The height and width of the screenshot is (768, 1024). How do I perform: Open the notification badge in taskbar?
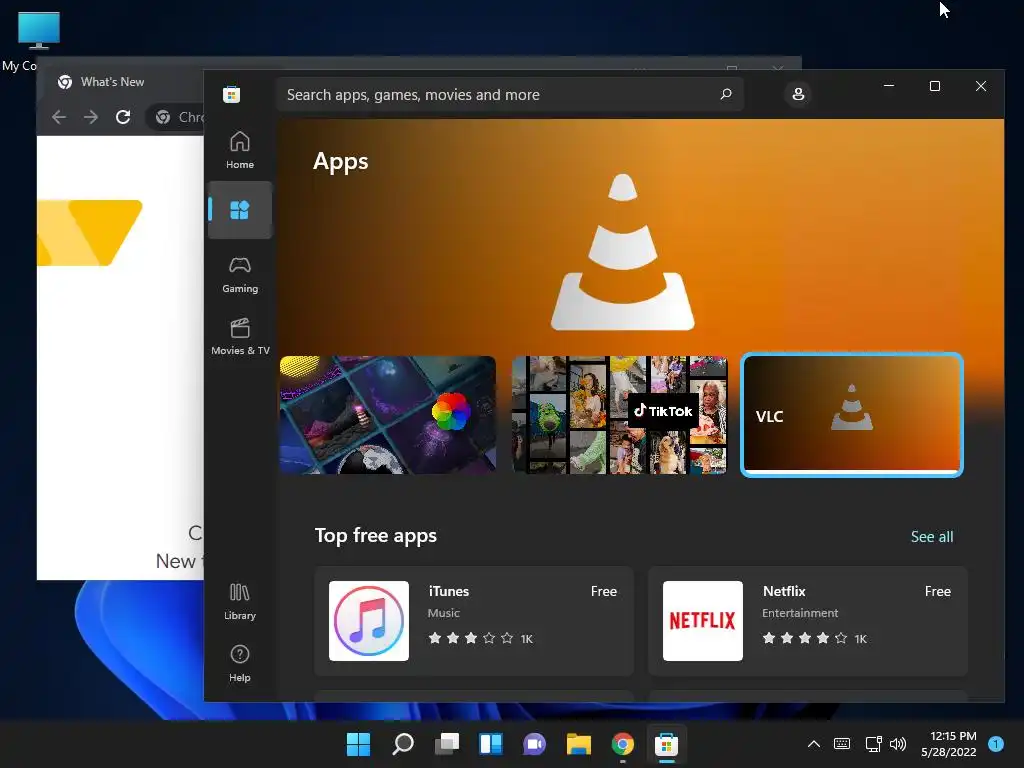point(995,744)
